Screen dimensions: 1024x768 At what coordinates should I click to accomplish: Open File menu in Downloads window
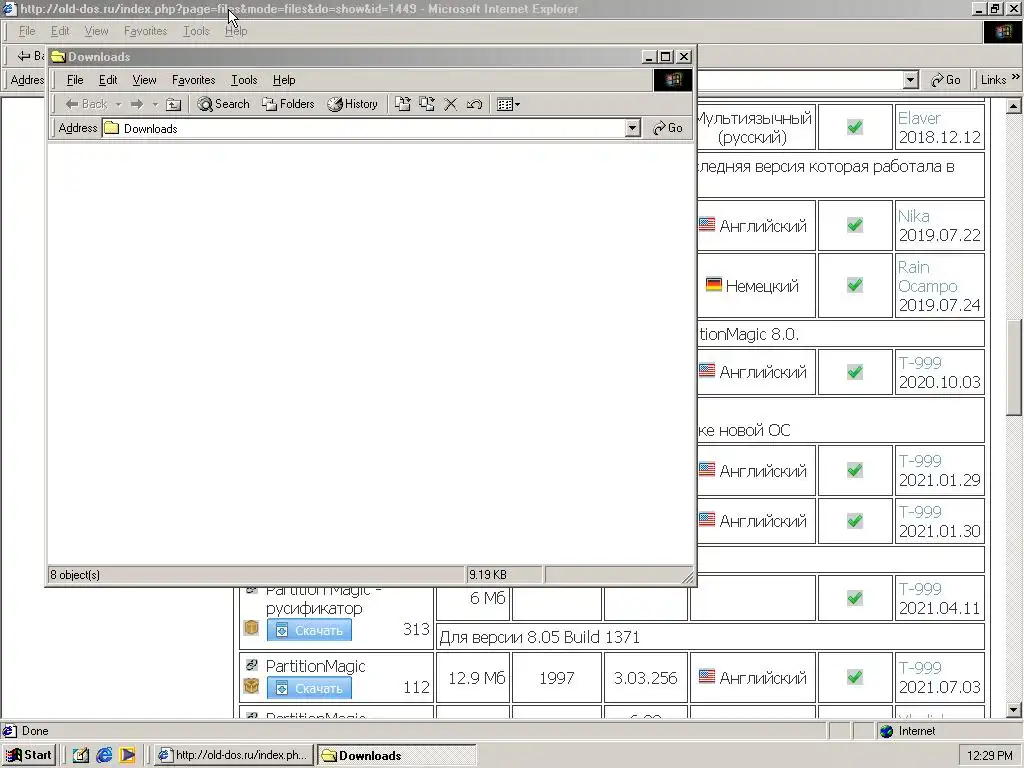[x=75, y=80]
